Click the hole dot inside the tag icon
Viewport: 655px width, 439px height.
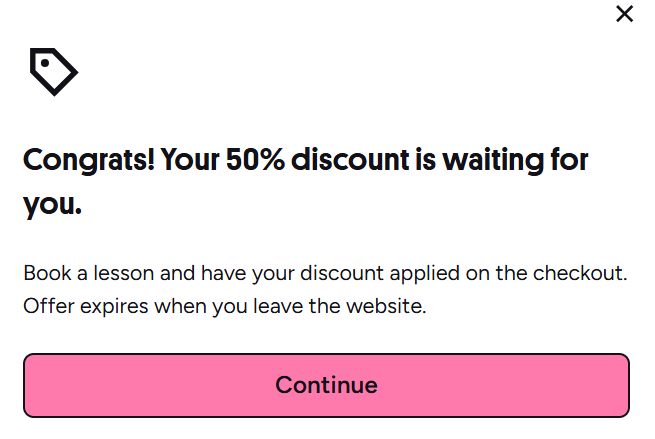(45, 63)
